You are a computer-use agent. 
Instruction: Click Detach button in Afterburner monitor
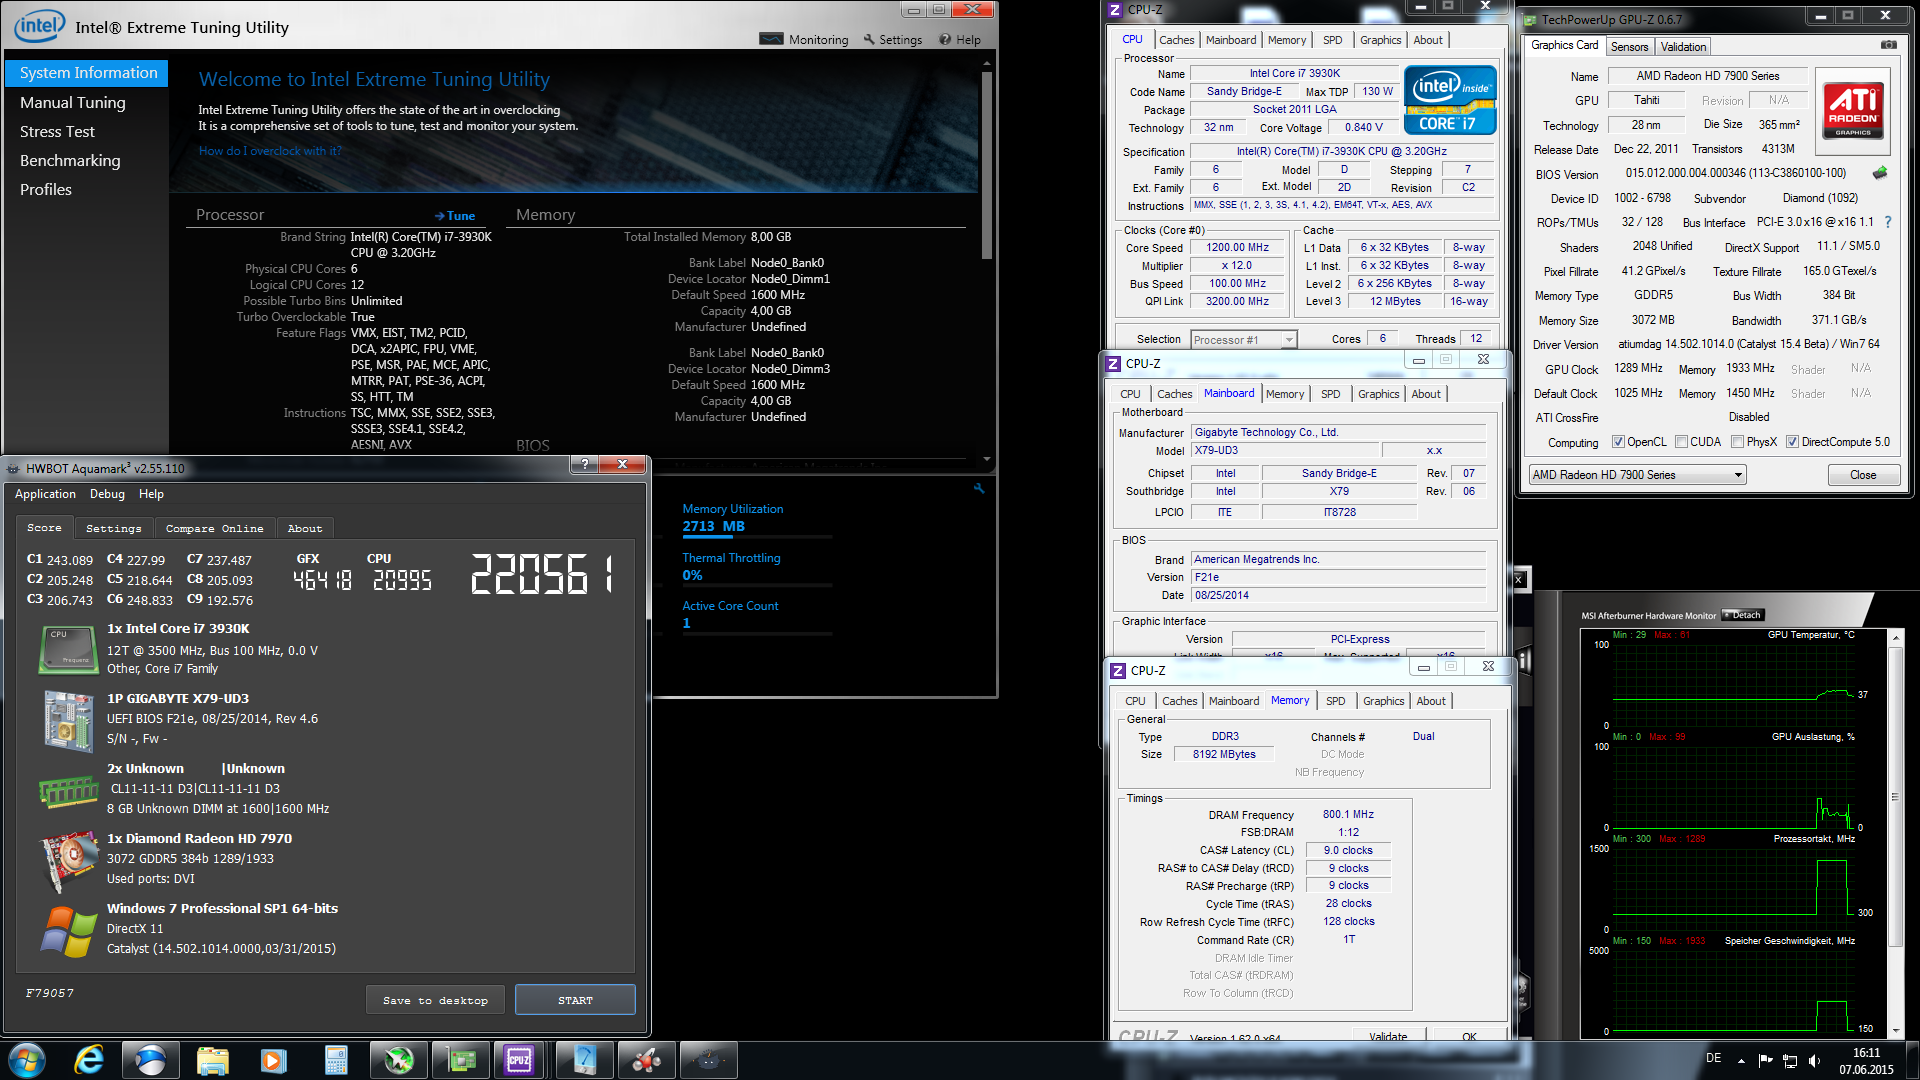pos(1743,615)
